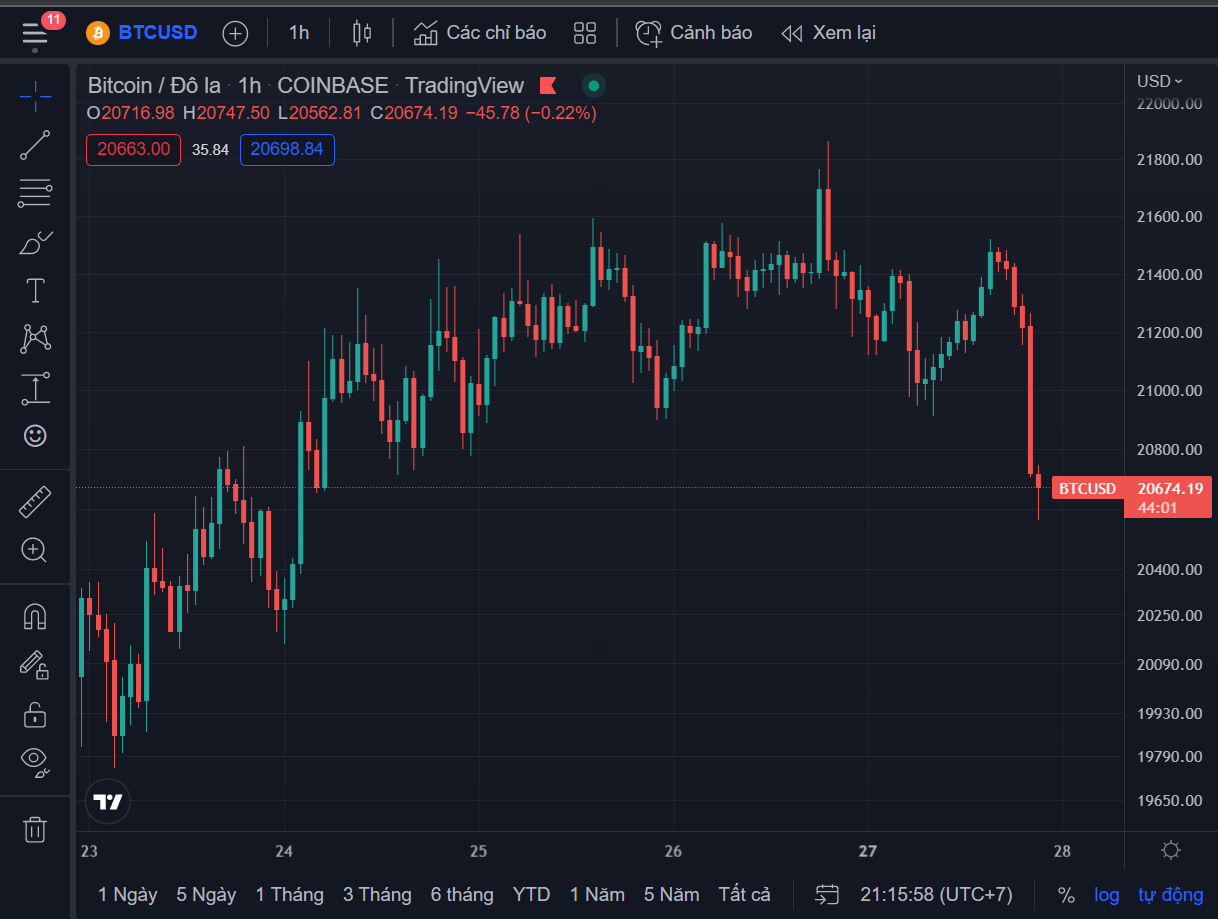Toggle hide all drawings eye icon
Viewport: 1218px width, 919px height.
pyautogui.click(x=35, y=762)
